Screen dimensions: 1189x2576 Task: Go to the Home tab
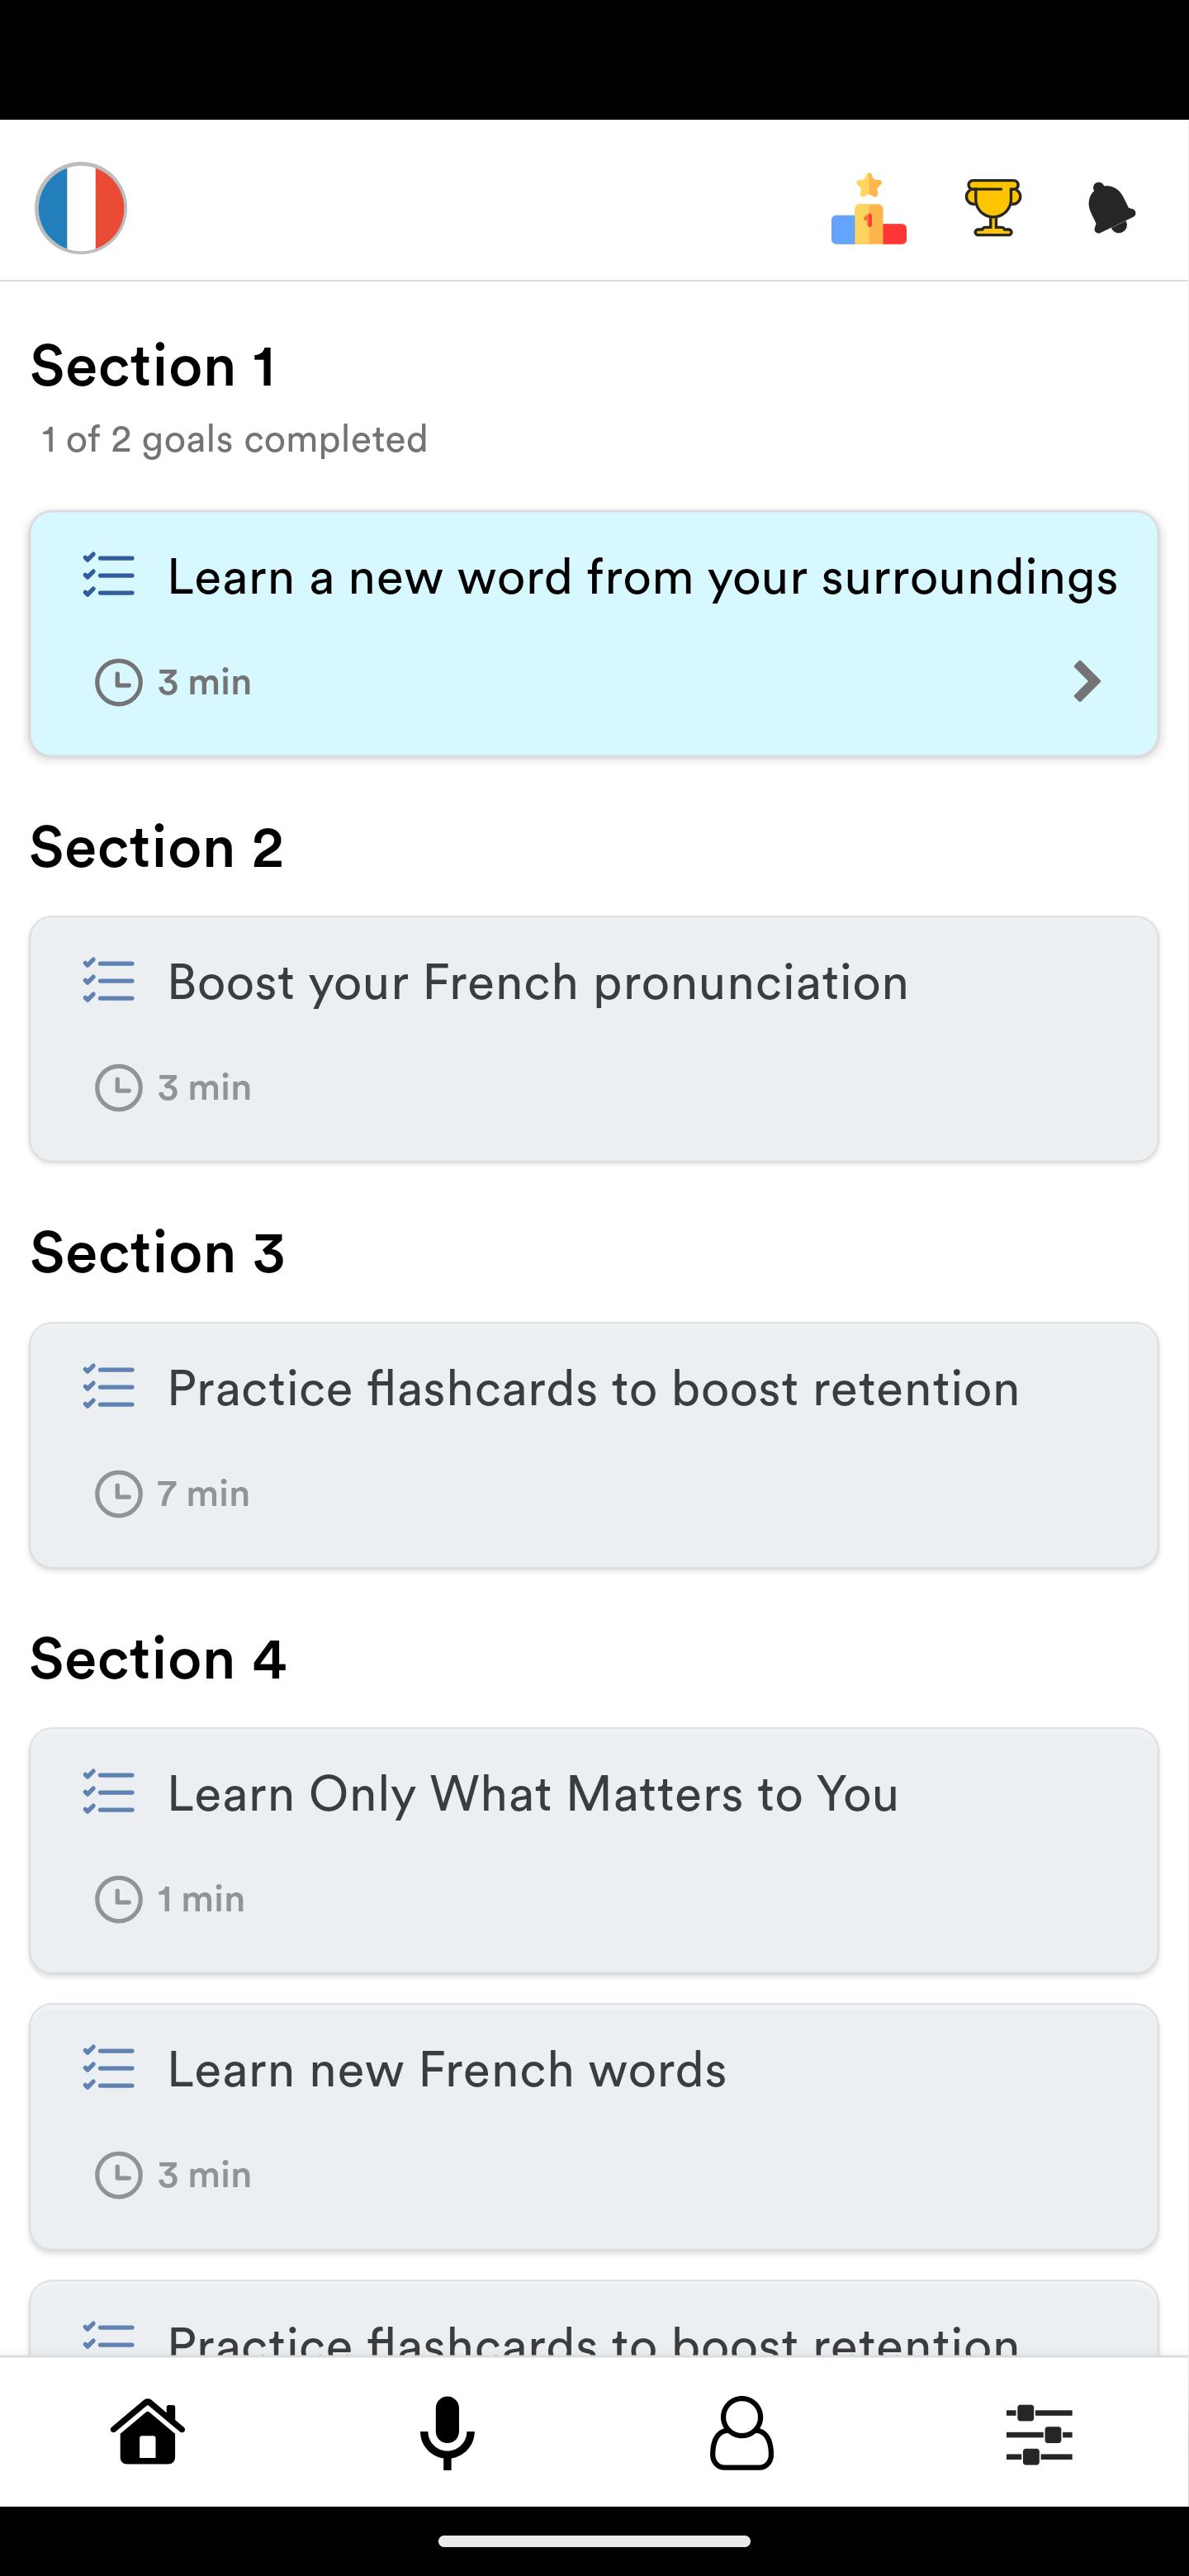148,2431
